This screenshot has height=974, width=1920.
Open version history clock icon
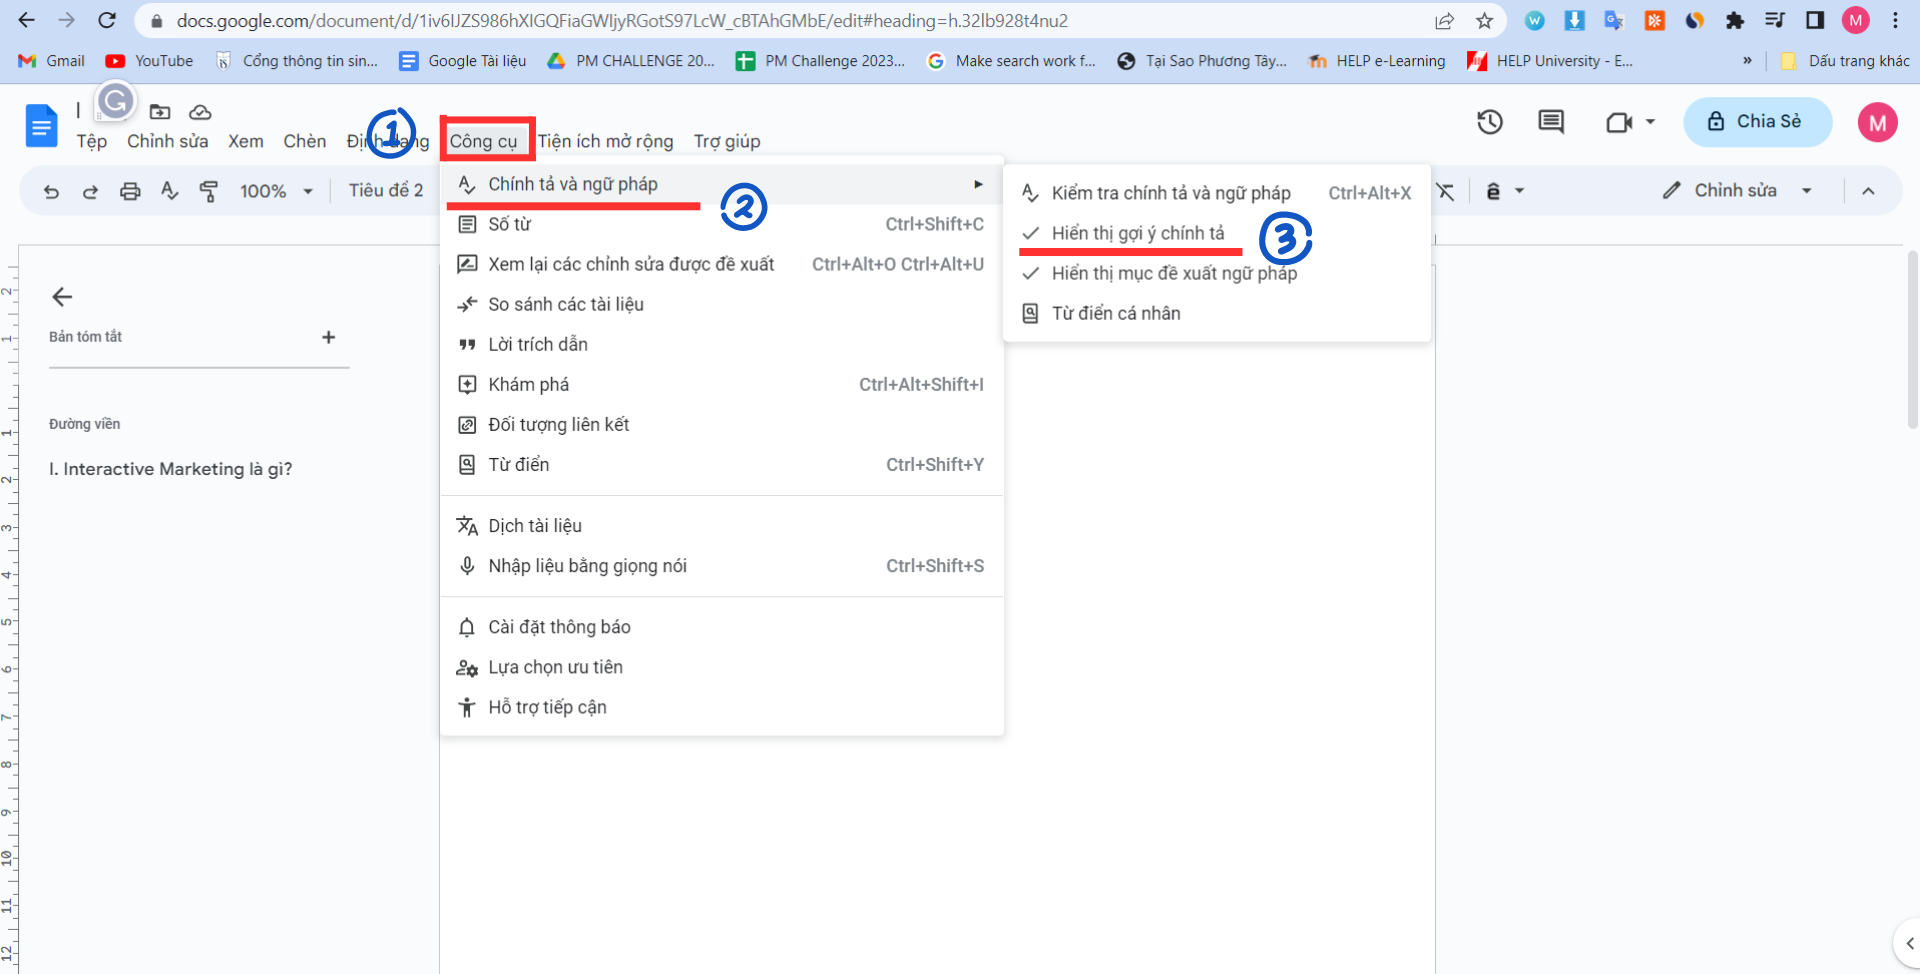[1490, 122]
